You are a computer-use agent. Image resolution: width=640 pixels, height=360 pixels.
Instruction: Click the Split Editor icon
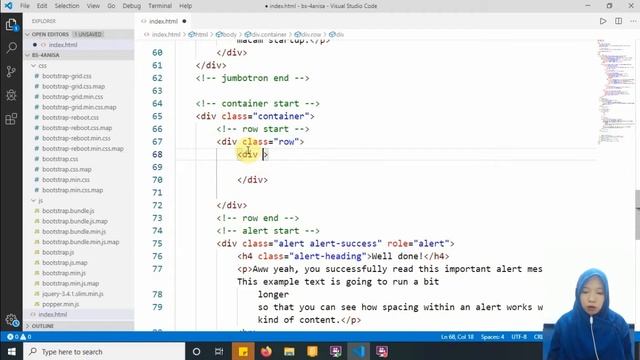619,21
